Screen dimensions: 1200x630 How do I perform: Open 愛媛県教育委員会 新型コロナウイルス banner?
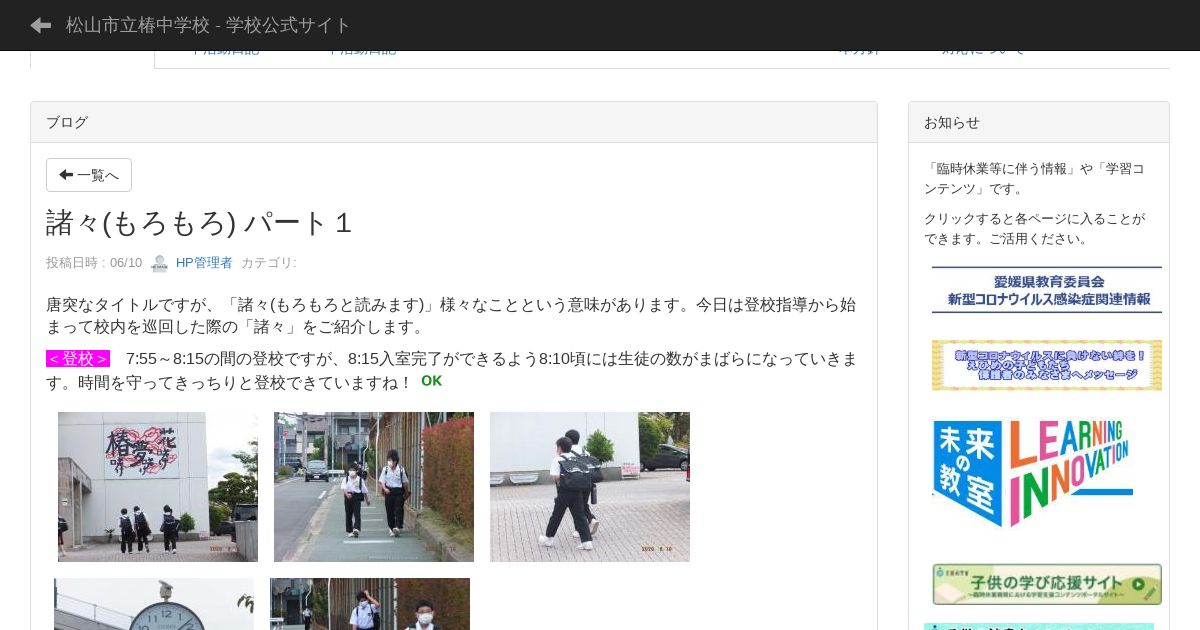(x=1047, y=290)
